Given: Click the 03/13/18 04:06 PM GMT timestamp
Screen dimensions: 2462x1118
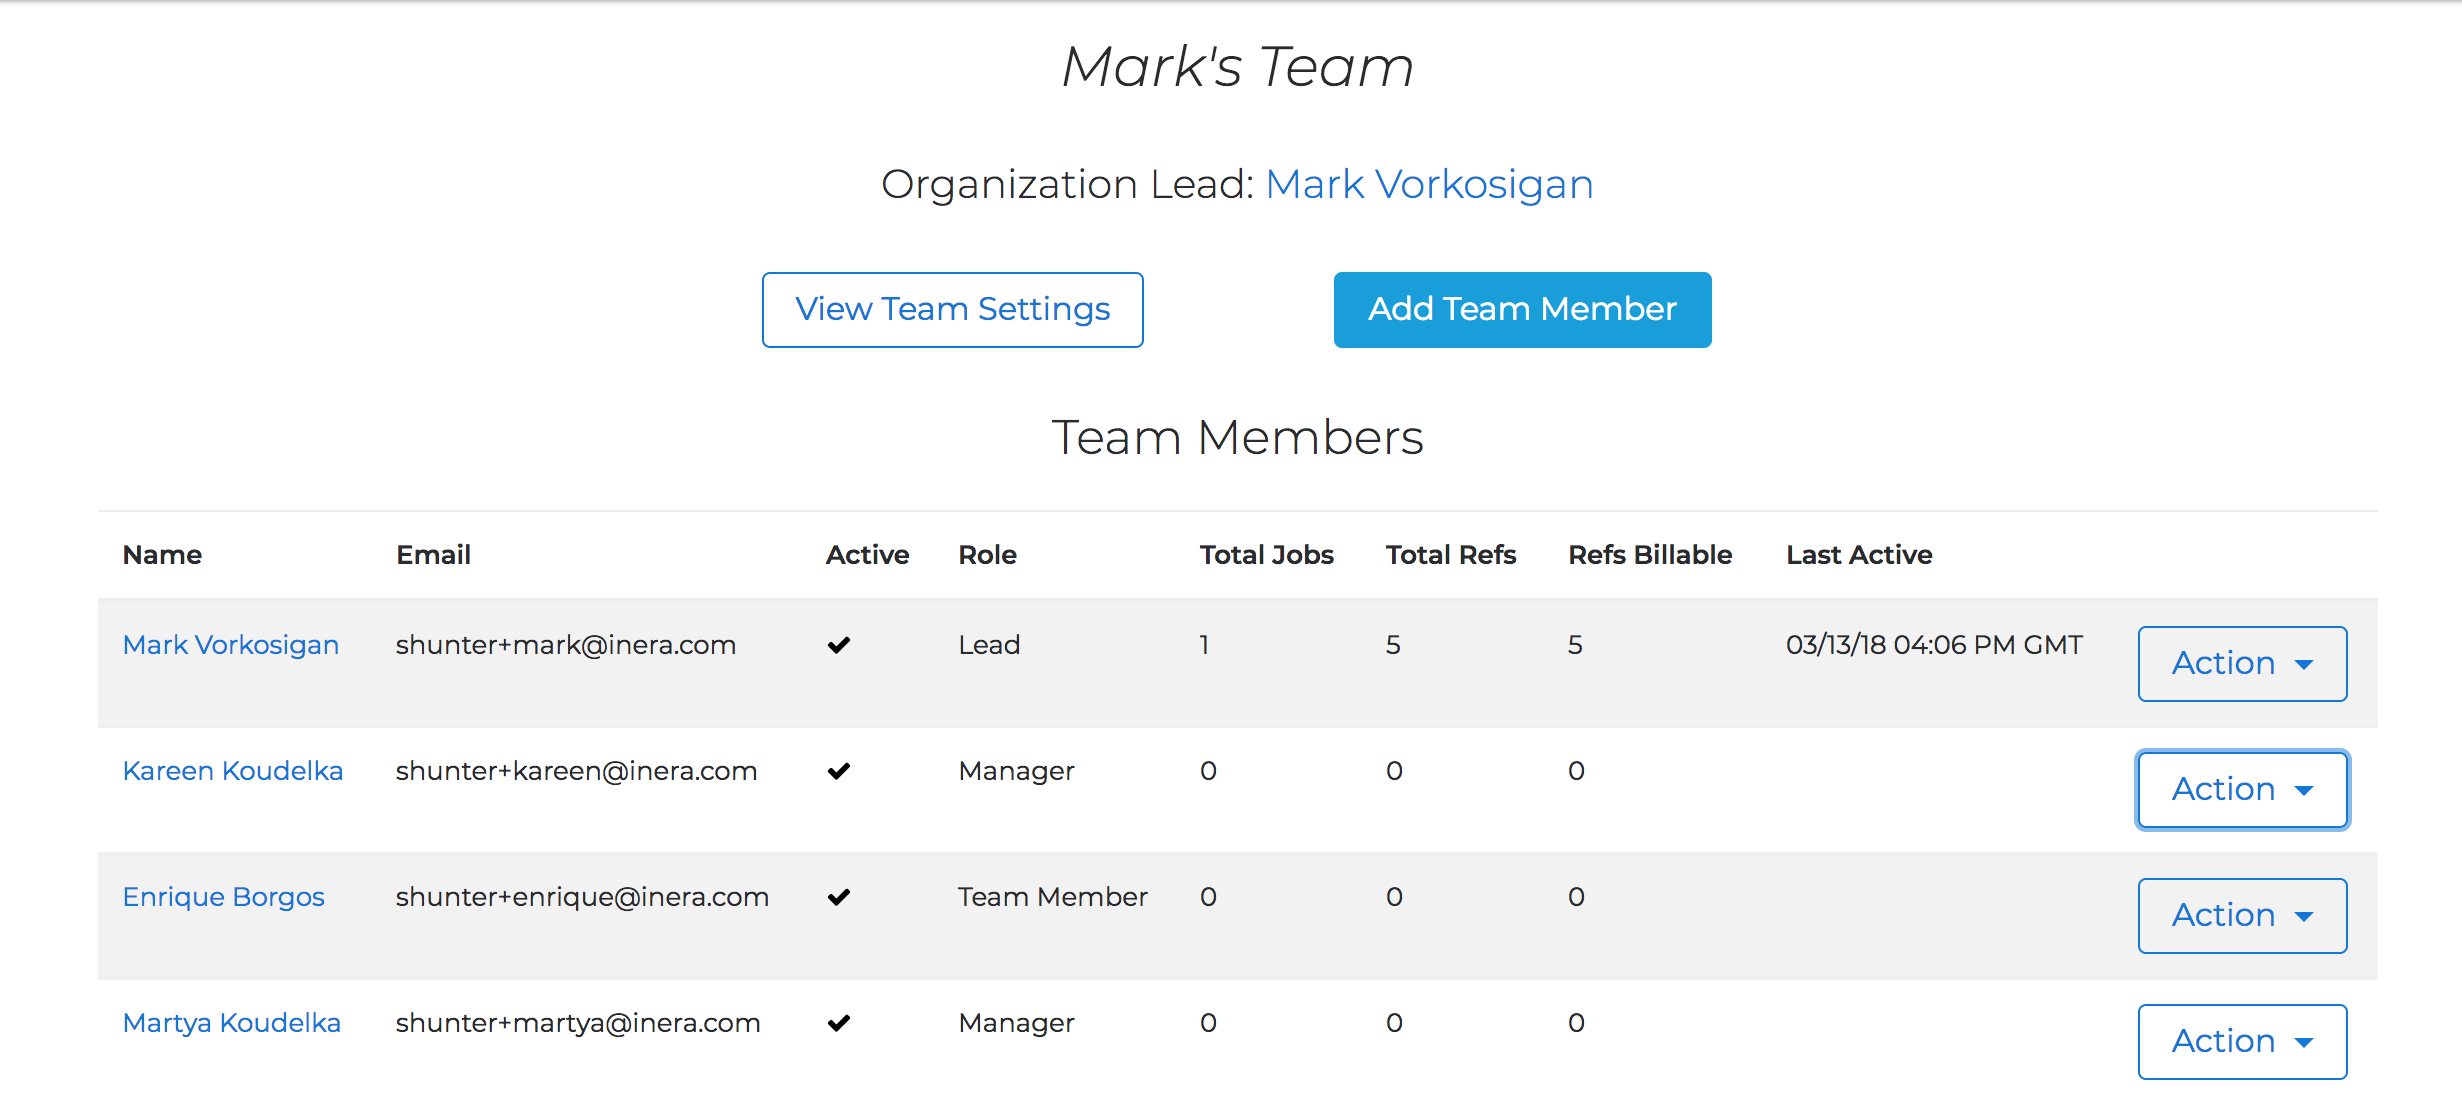Looking at the screenshot, I should [x=1934, y=645].
